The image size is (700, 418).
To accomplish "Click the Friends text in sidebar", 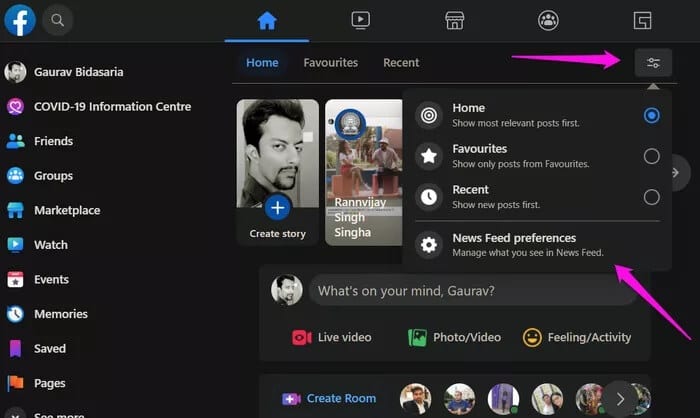I will coord(54,141).
